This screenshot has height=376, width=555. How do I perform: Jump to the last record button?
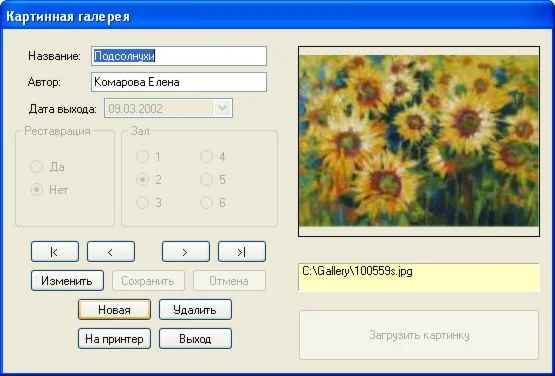click(x=242, y=252)
